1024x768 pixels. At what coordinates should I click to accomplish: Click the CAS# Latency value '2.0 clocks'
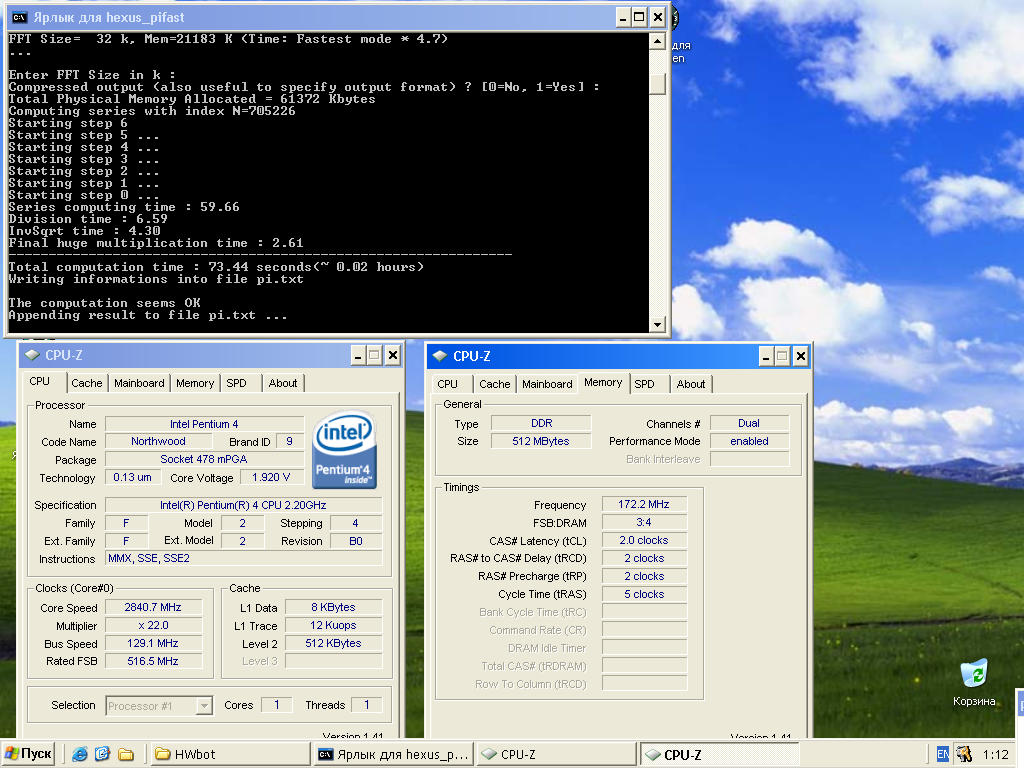tap(644, 541)
